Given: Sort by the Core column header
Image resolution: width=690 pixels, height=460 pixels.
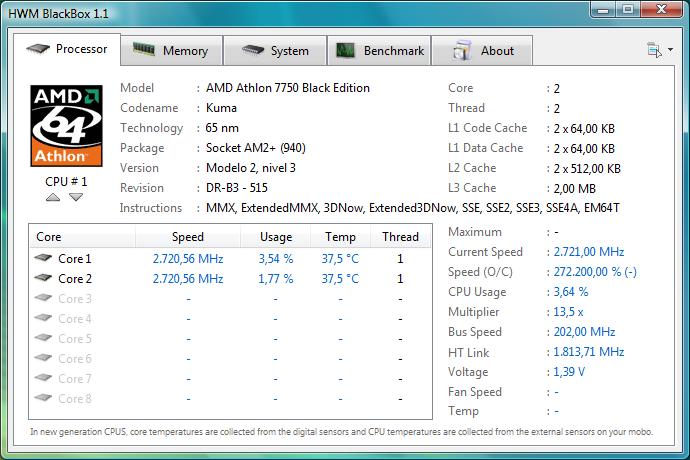Looking at the screenshot, I should coord(82,237).
